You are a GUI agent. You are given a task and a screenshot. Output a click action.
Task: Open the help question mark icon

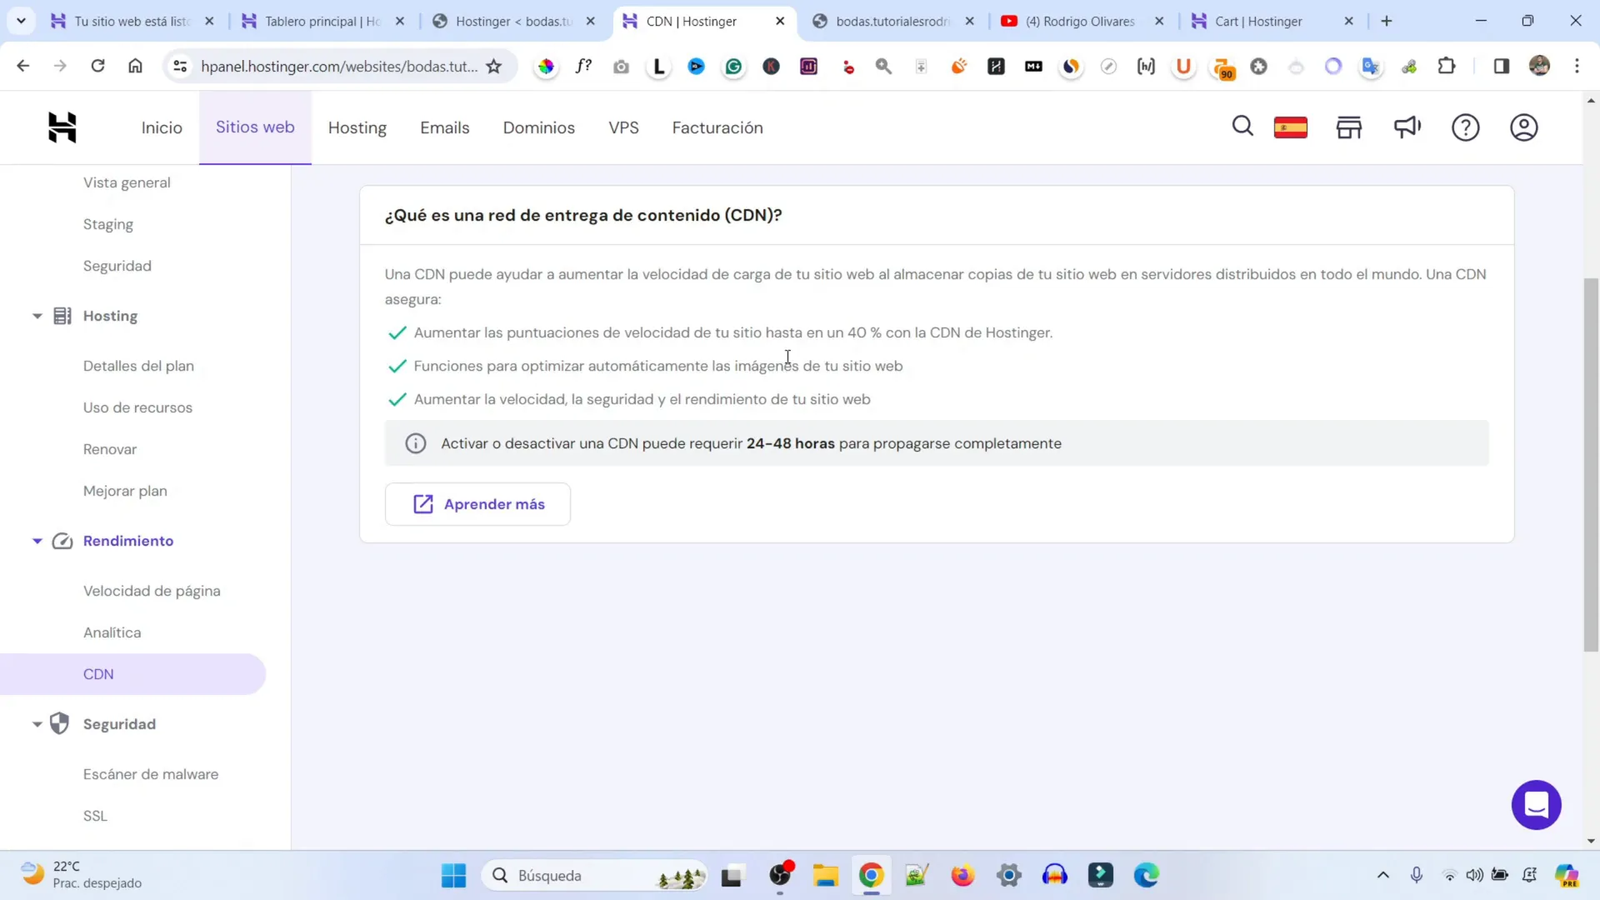1465,127
